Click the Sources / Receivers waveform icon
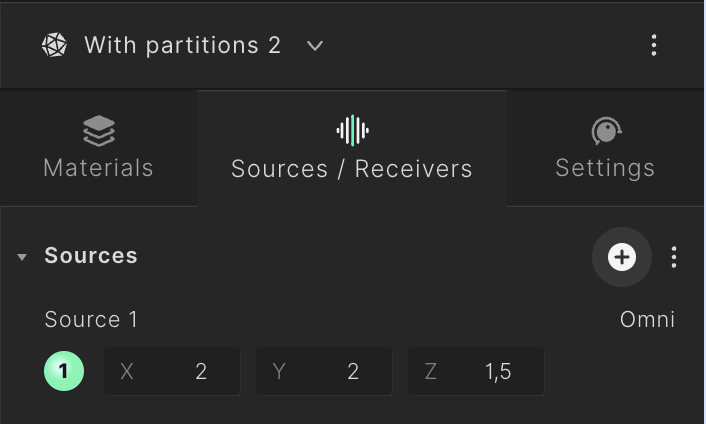706x424 pixels. click(x=353, y=131)
